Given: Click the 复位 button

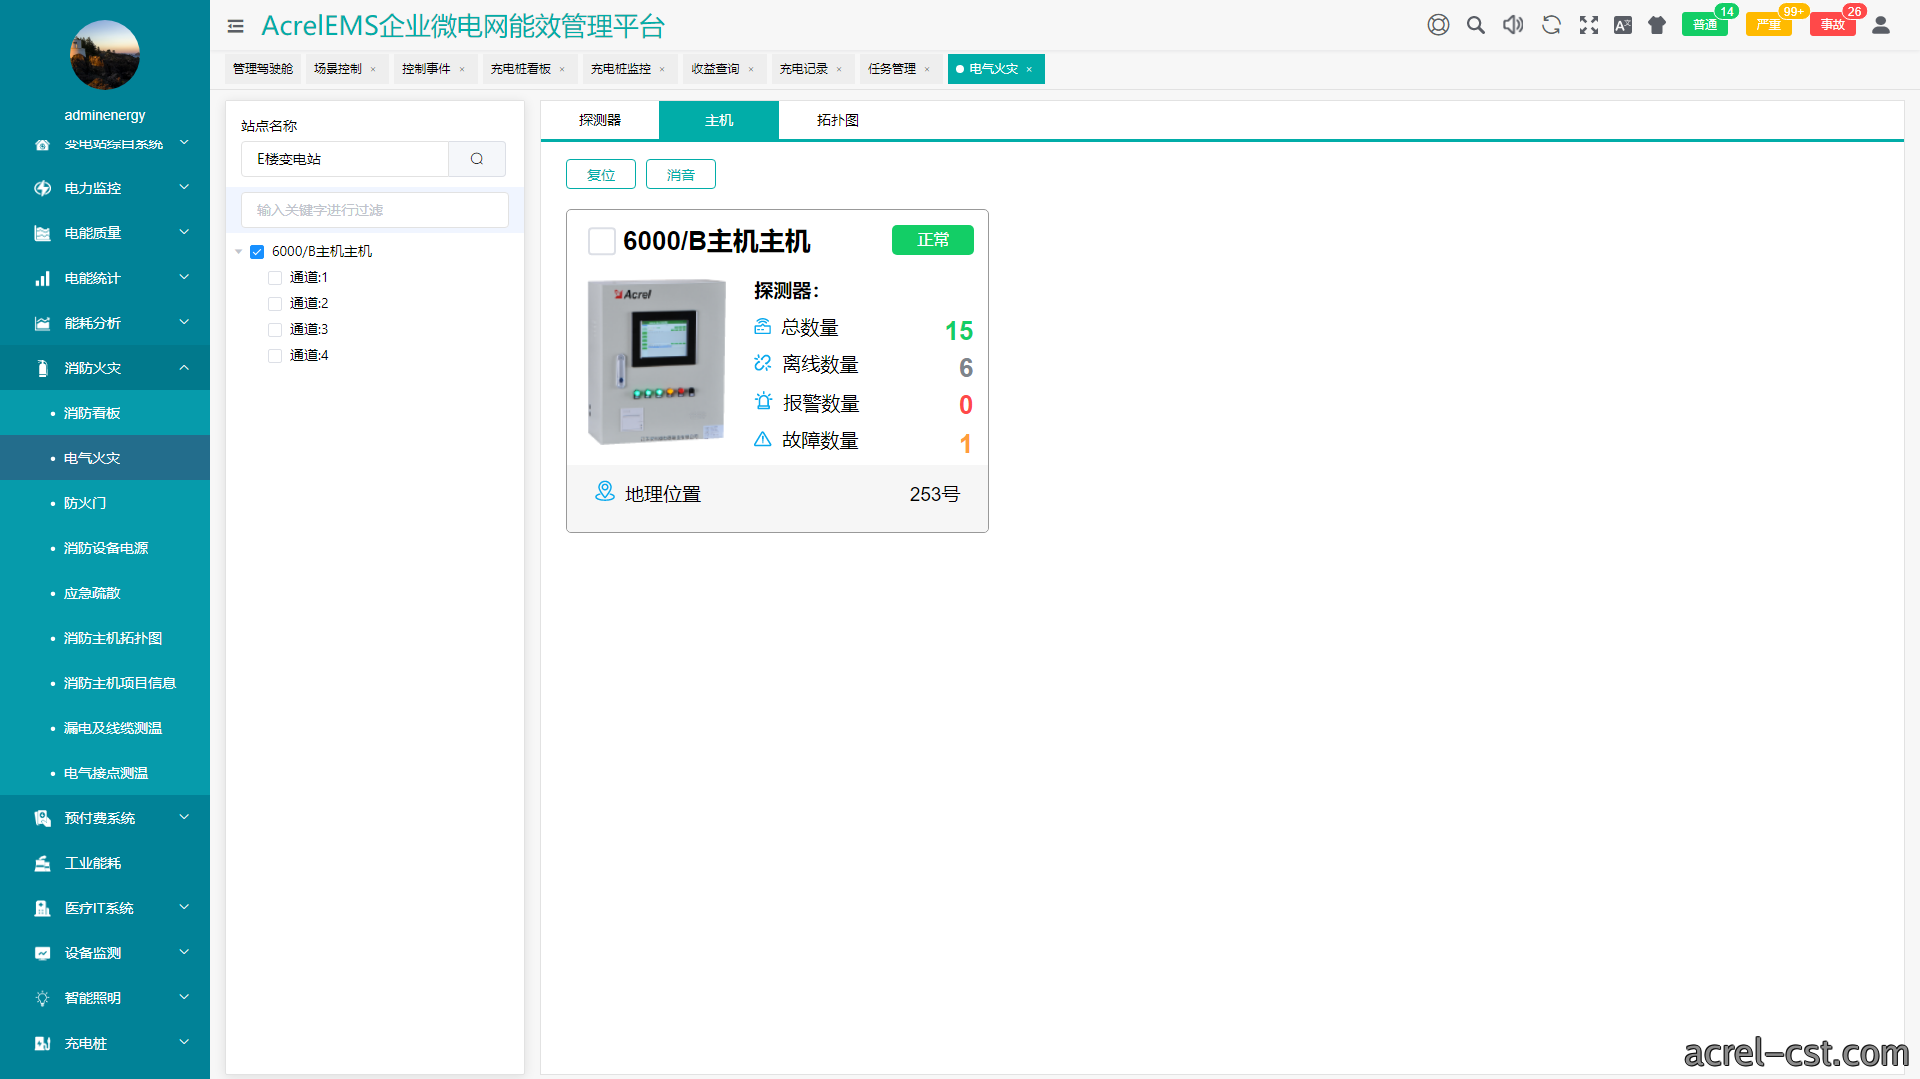Looking at the screenshot, I should coord(601,175).
